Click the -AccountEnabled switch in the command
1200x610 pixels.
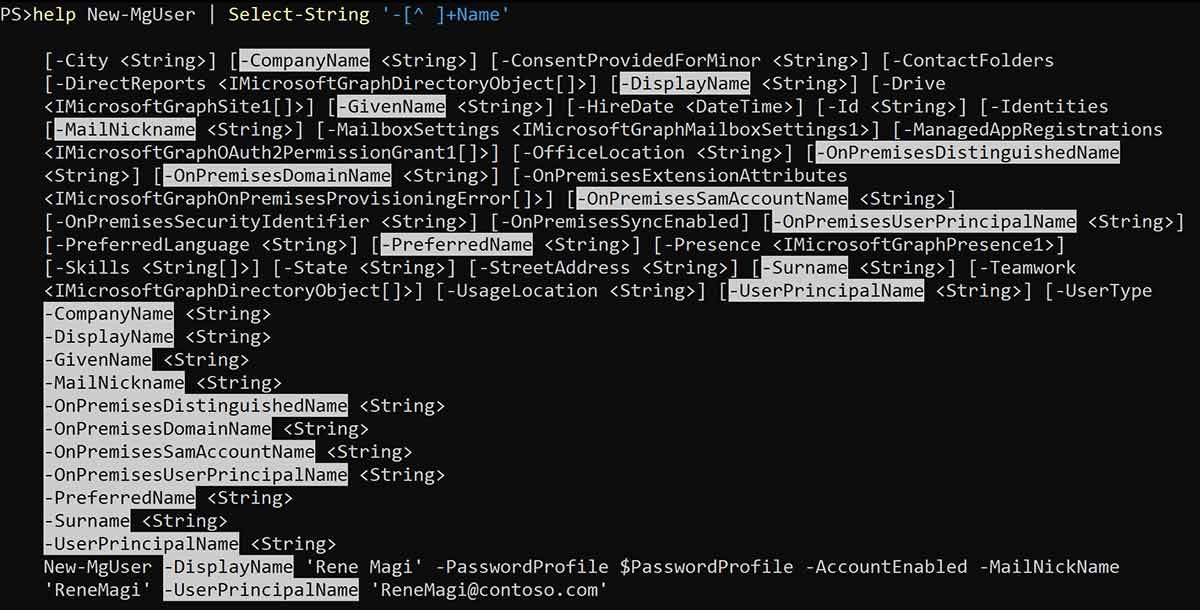pyautogui.click(x=886, y=567)
